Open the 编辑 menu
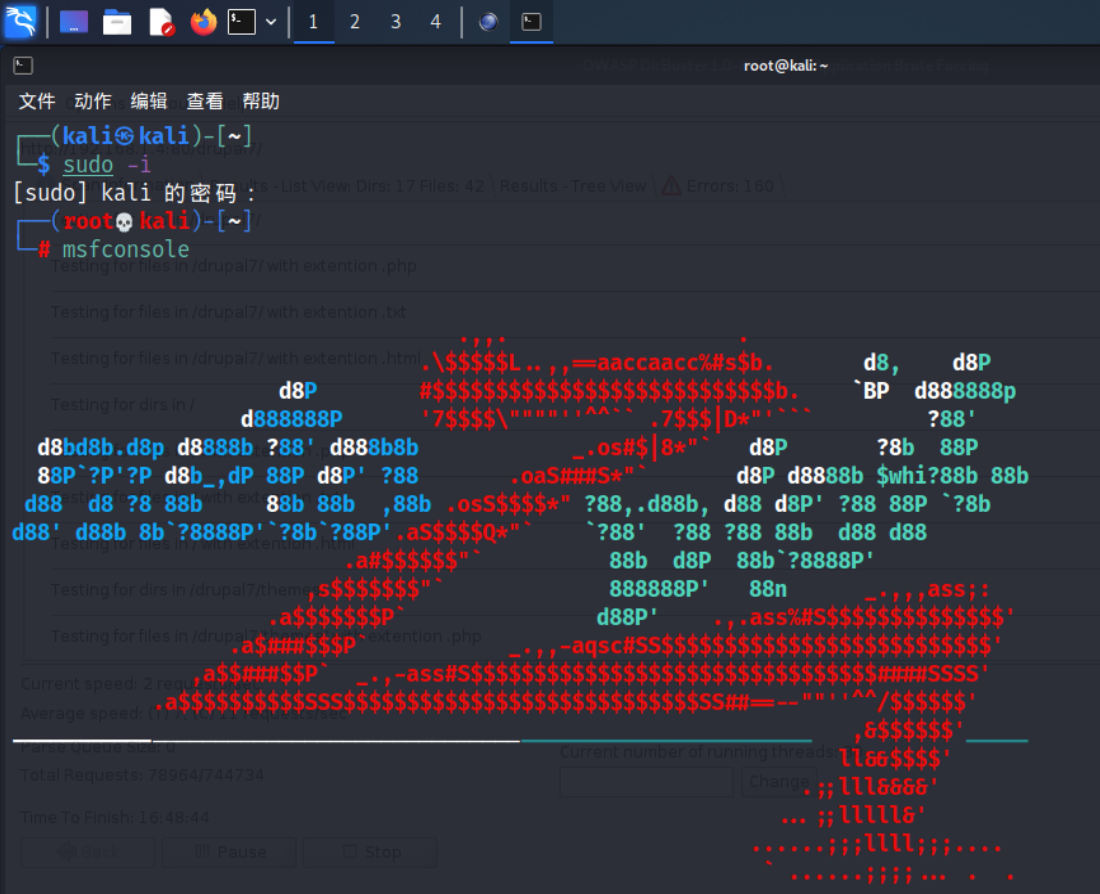1100x894 pixels. click(149, 101)
